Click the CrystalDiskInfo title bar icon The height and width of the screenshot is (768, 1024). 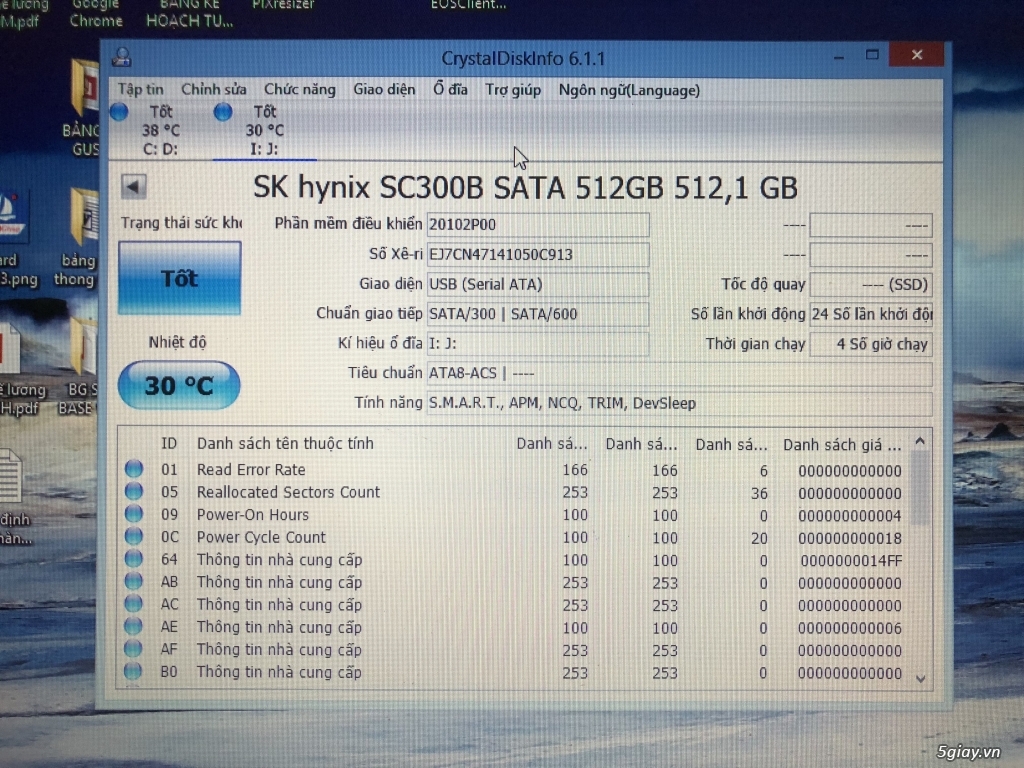click(x=122, y=57)
